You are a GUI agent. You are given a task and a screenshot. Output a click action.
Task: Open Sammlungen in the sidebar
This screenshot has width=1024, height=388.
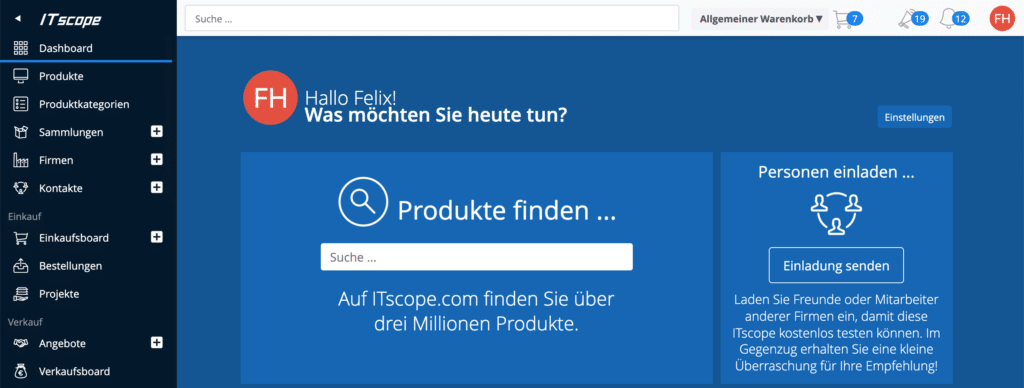(x=71, y=133)
